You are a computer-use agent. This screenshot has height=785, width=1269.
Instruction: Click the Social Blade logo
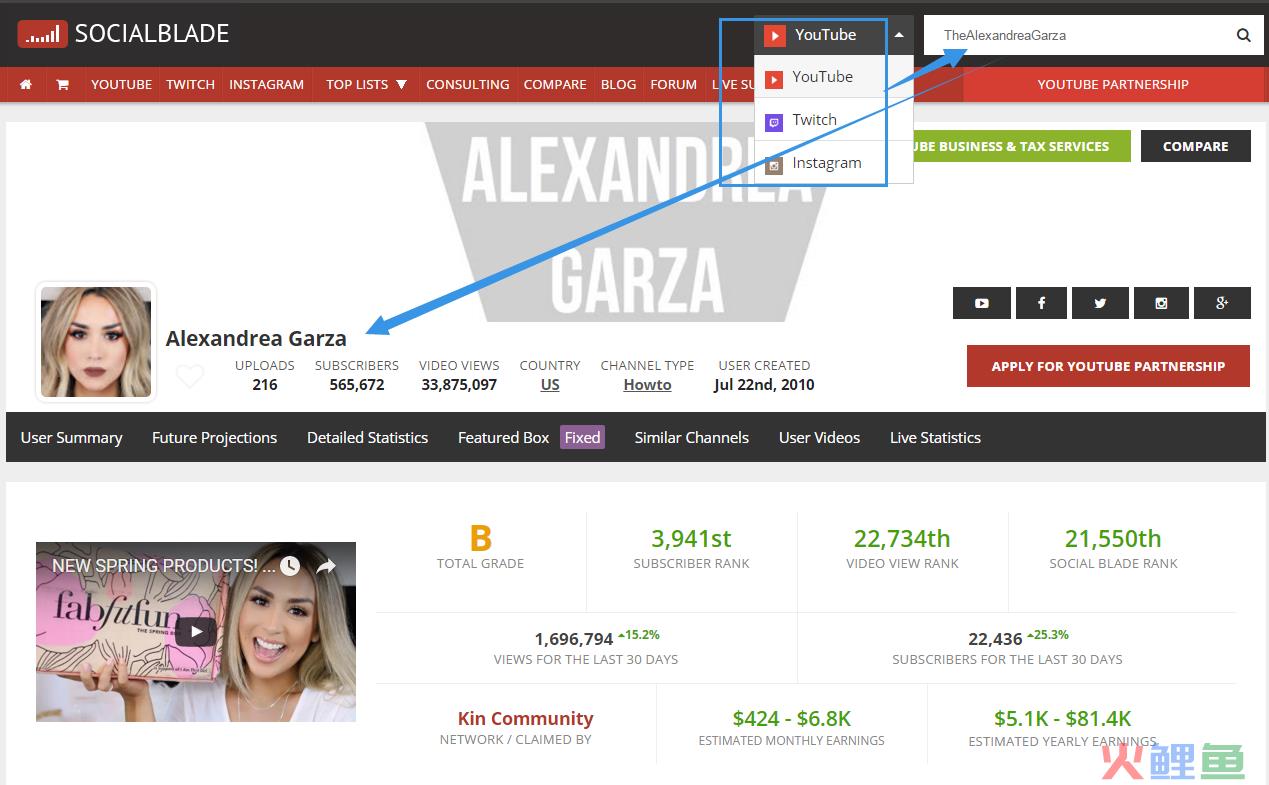tap(123, 34)
